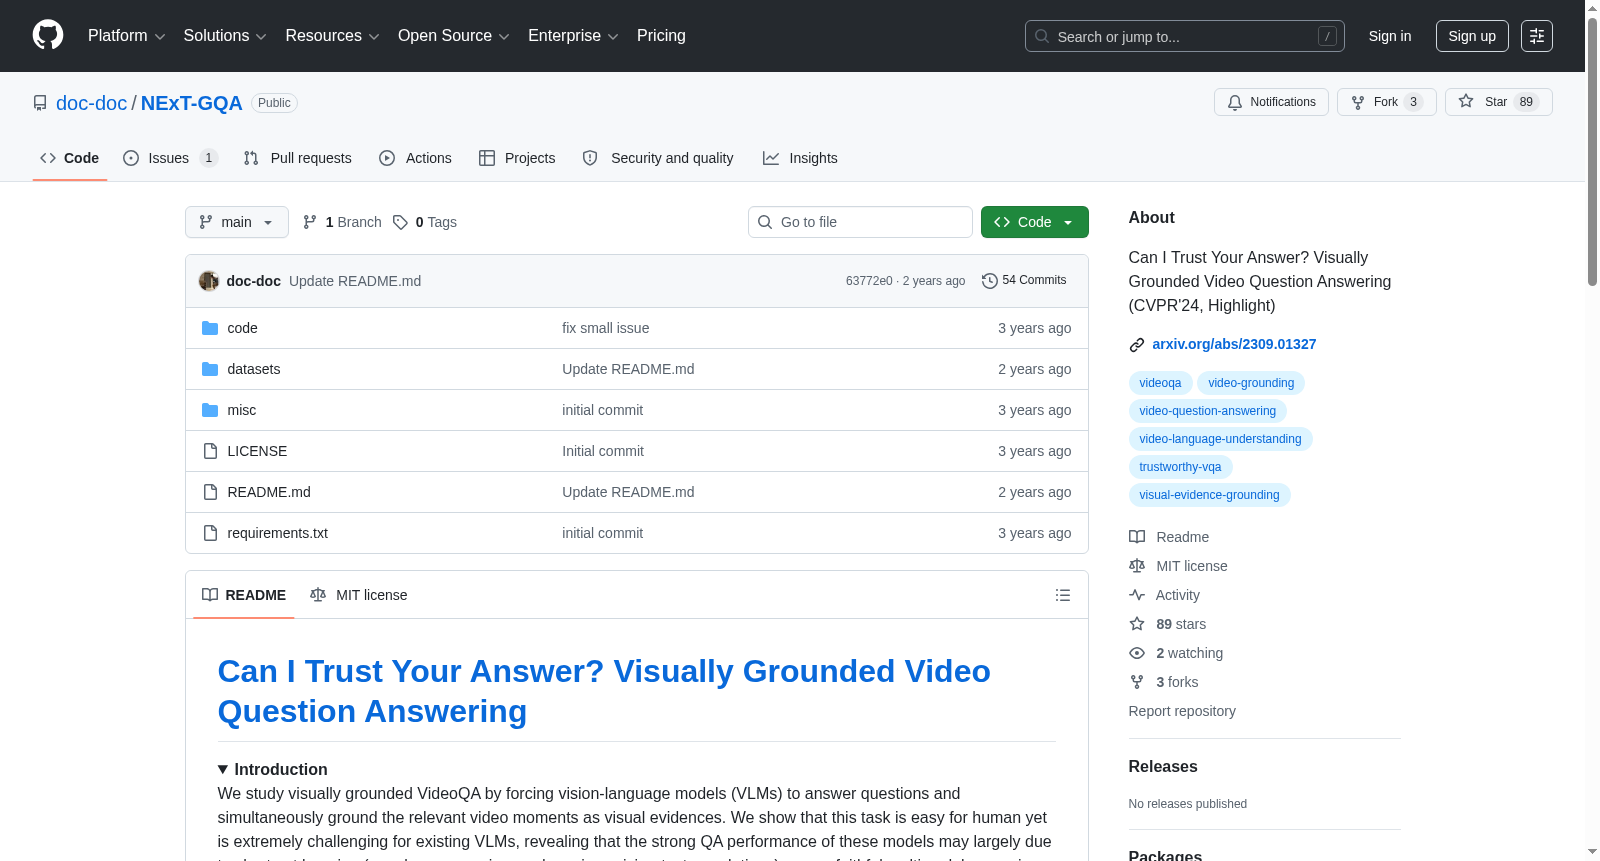Viewport: 1600px width, 861px height.
Task: Click the branch icon beside 1 Branch
Action: click(x=310, y=222)
